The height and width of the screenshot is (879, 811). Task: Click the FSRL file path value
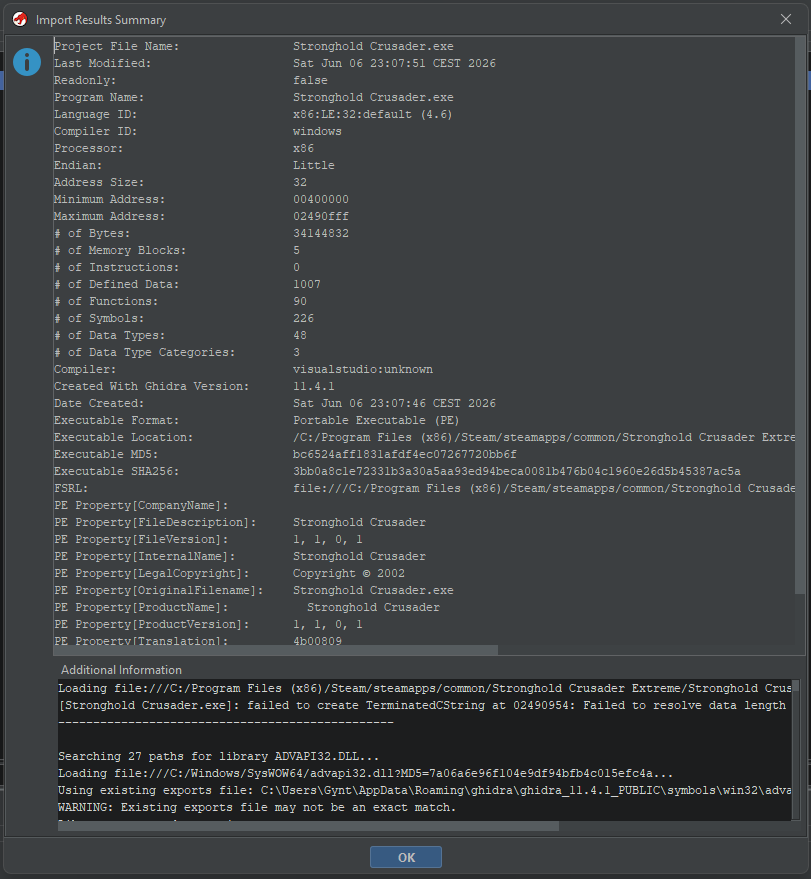(x=544, y=488)
